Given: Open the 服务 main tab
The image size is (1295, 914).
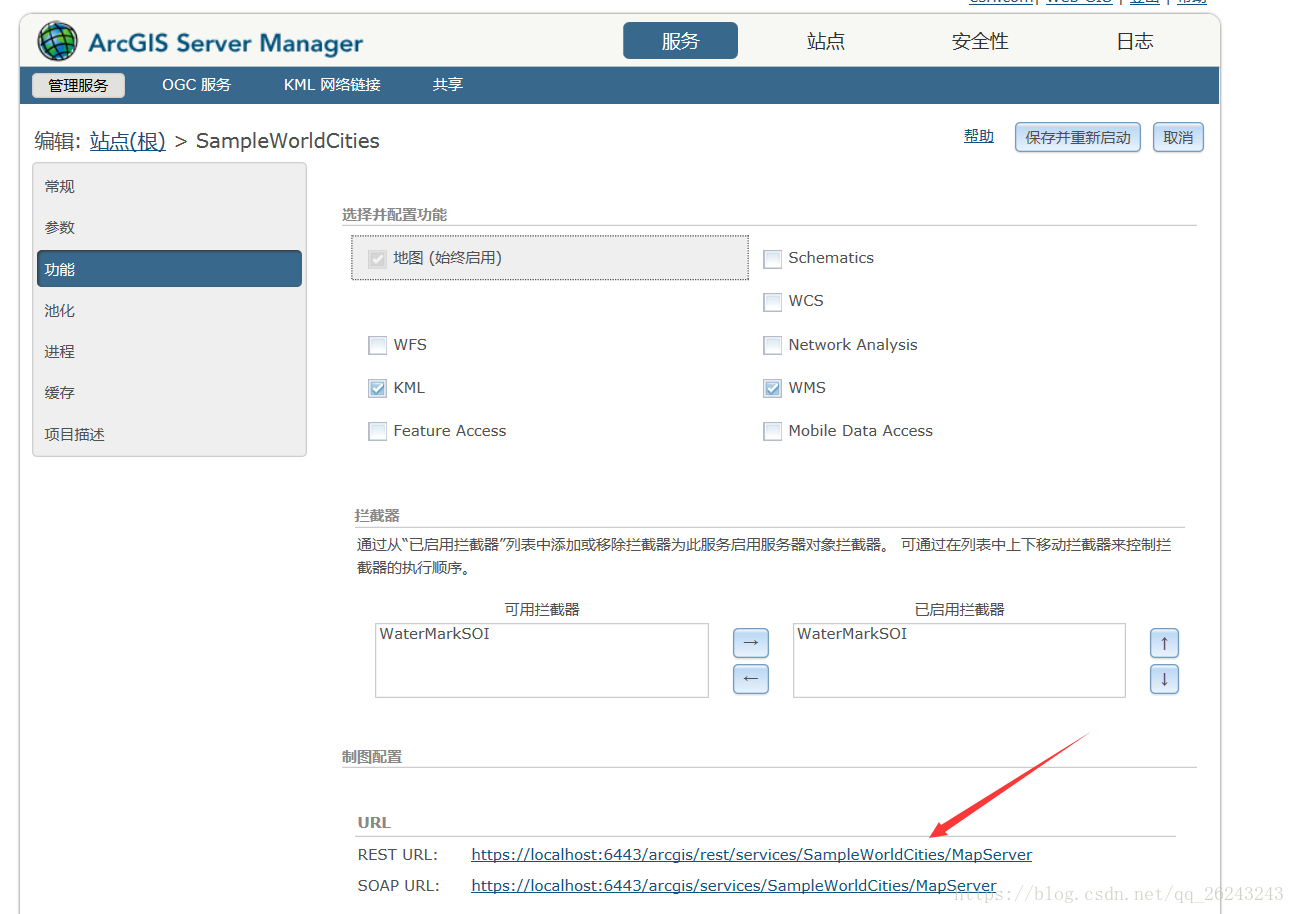Looking at the screenshot, I should (680, 41).
